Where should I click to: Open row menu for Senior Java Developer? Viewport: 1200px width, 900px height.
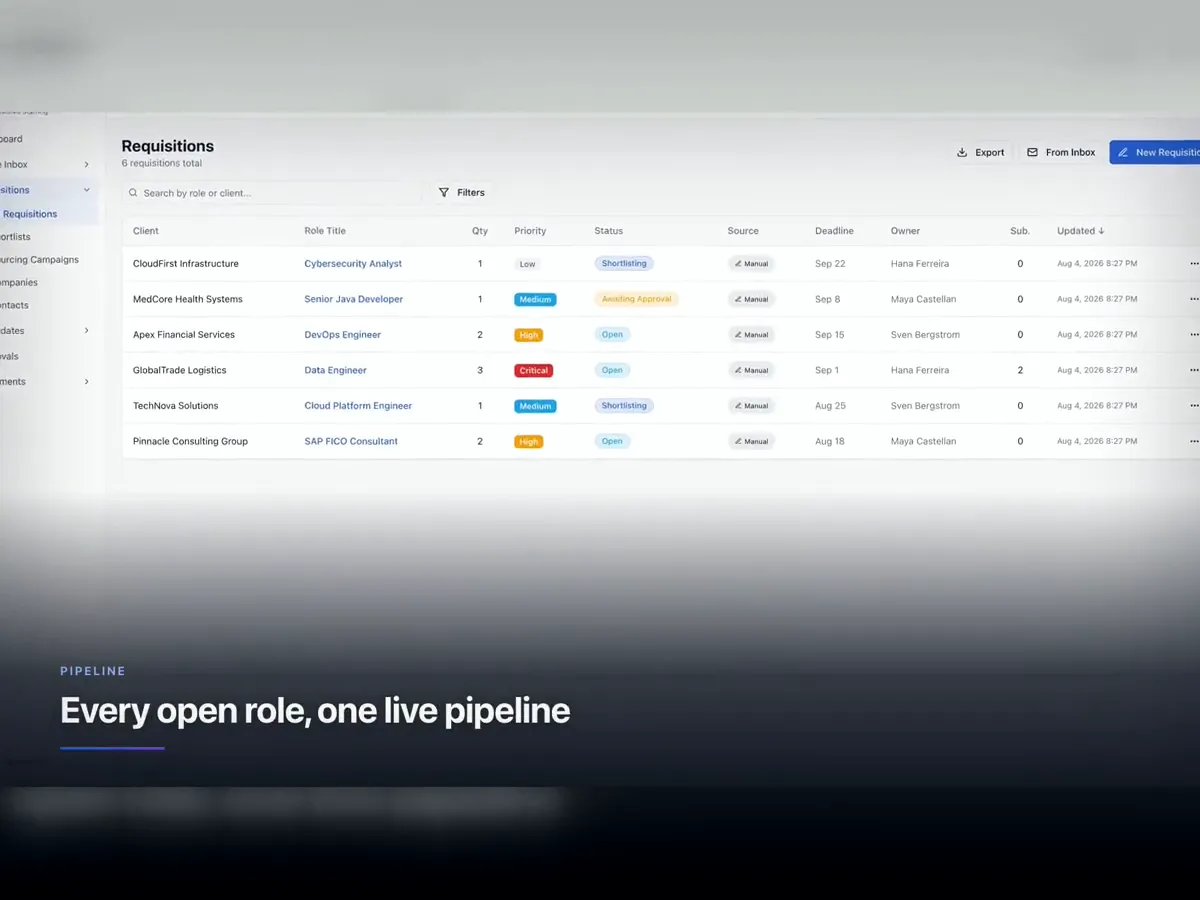click(1194, 299)
